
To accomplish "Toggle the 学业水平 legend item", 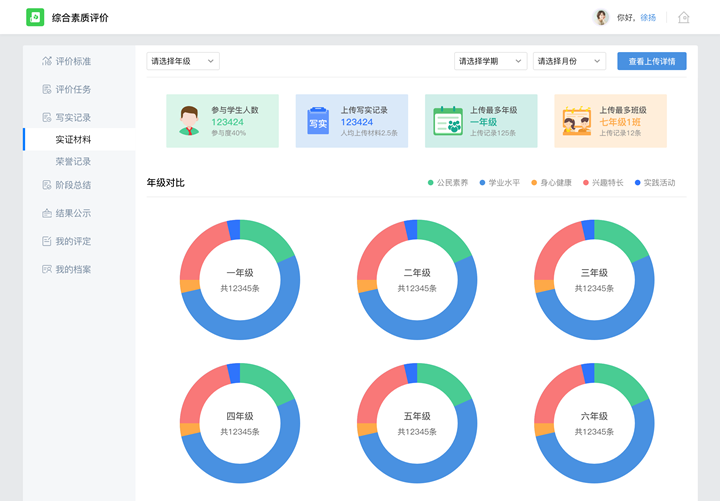I will pyautogui.click(x=500, y=183).
